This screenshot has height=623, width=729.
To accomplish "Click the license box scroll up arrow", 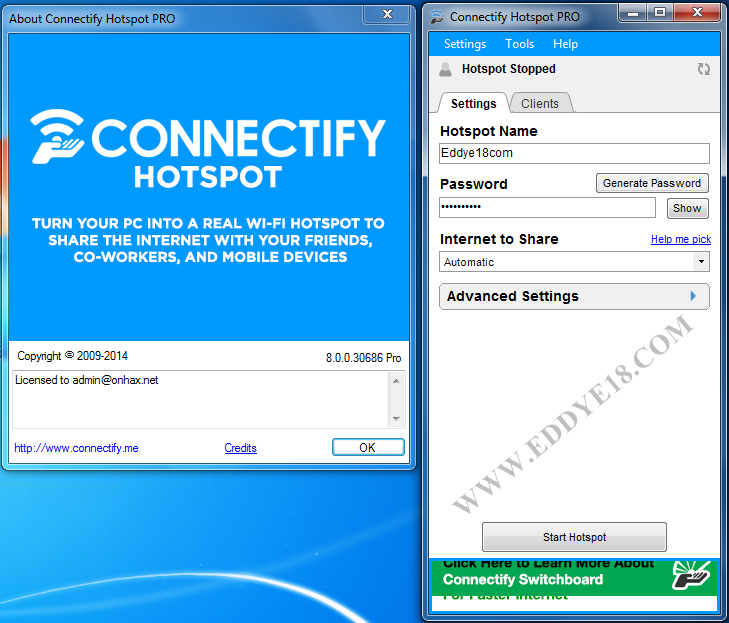I will (396, 381).
